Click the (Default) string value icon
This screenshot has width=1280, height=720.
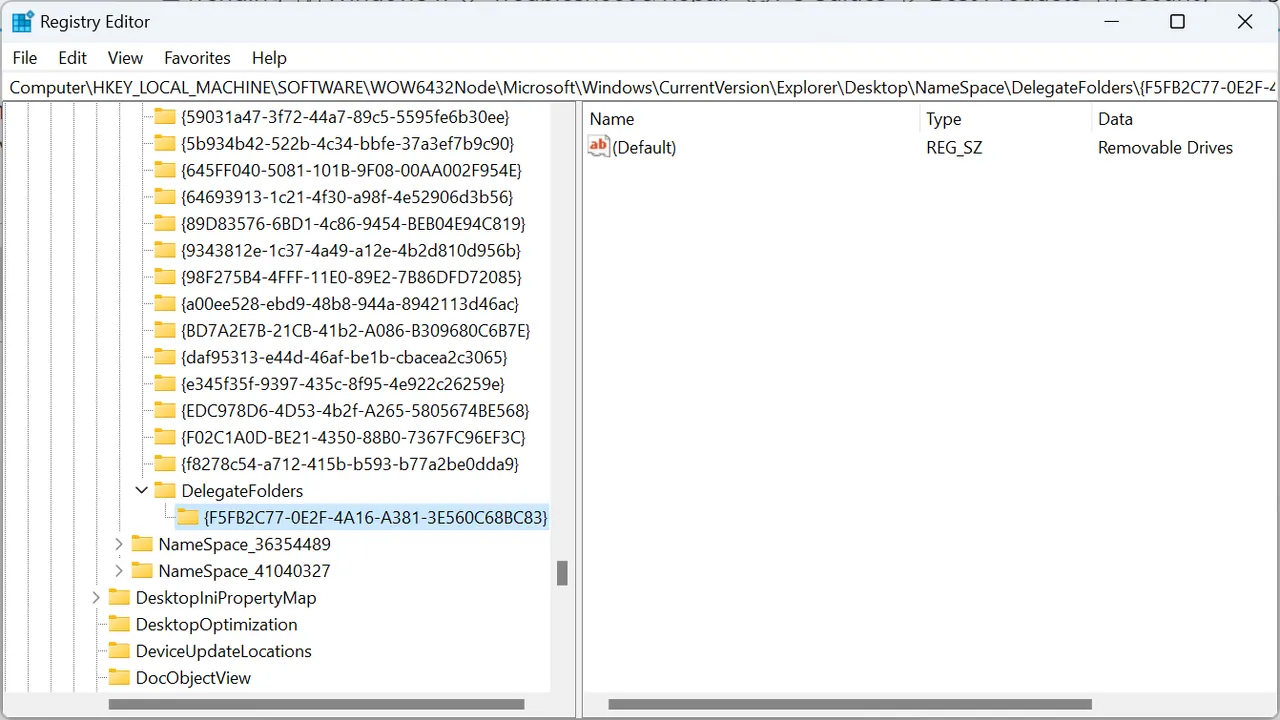[x=599, y=147]
